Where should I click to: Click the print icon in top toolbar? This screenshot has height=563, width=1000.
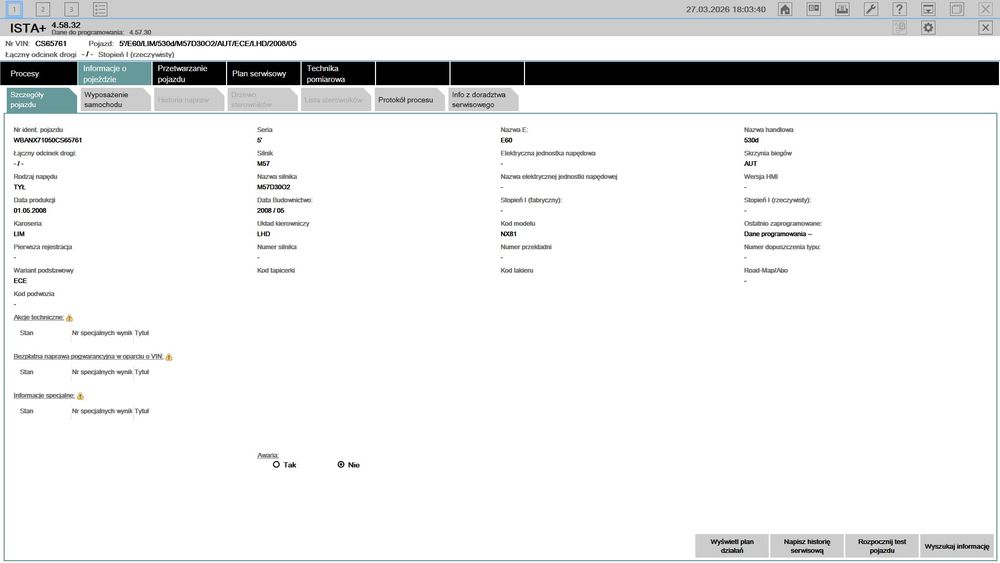coord(842,9)
